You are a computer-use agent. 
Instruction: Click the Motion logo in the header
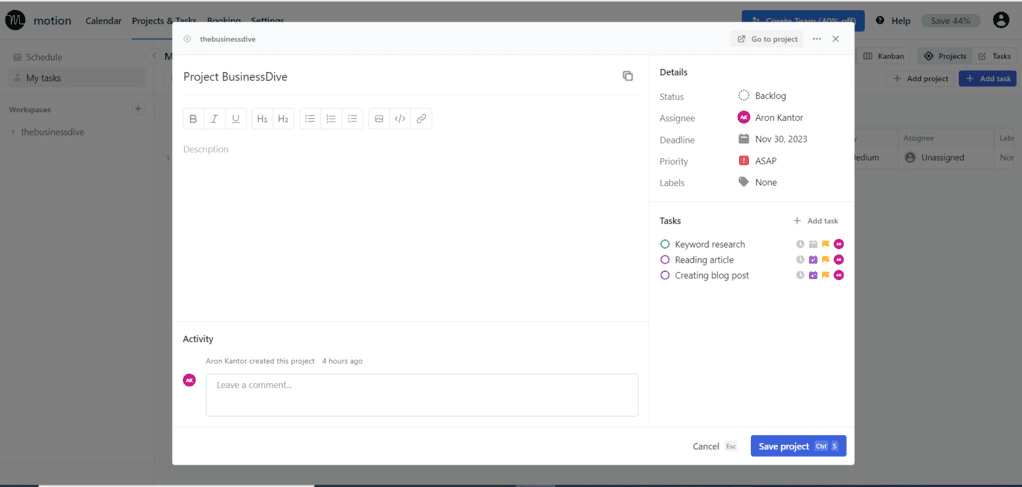pyautogui.click(x=15, y=21)
